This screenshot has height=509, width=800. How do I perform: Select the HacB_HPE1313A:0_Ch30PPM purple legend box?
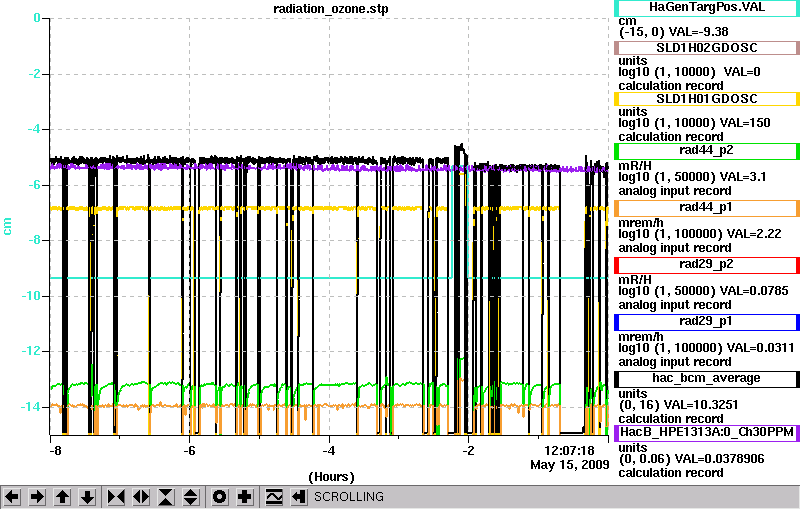tap(707, 432)
